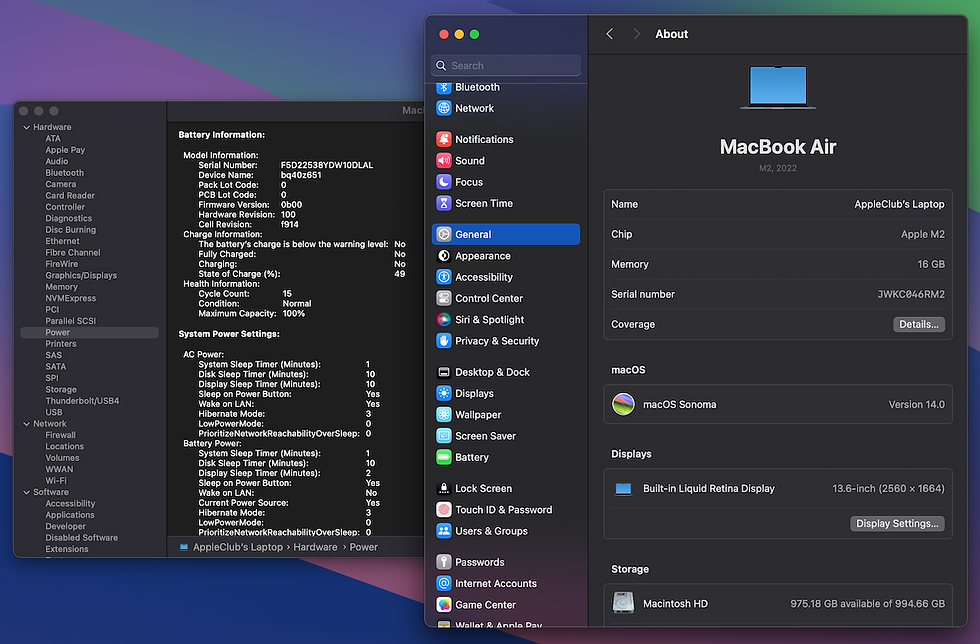Screen dimensions: 980x644
Task: Click the MacBook Air laptop image
Action: [x=778, y=88]
